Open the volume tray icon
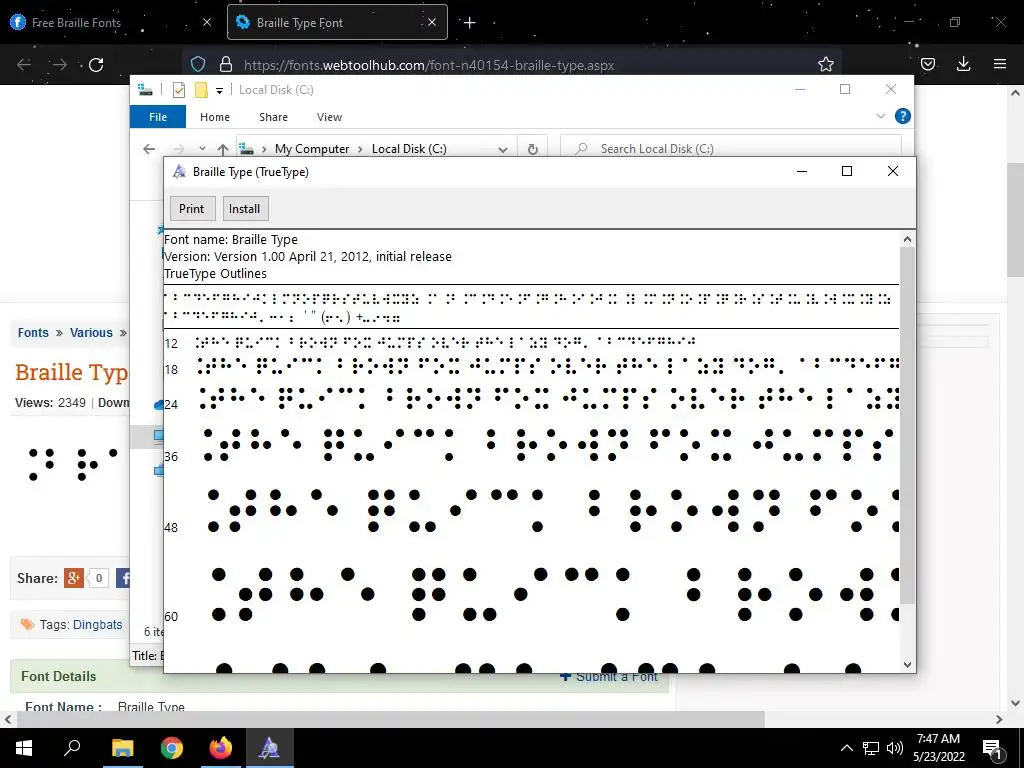The height and width of the screenshot is (768, 1024). [895, 748]
